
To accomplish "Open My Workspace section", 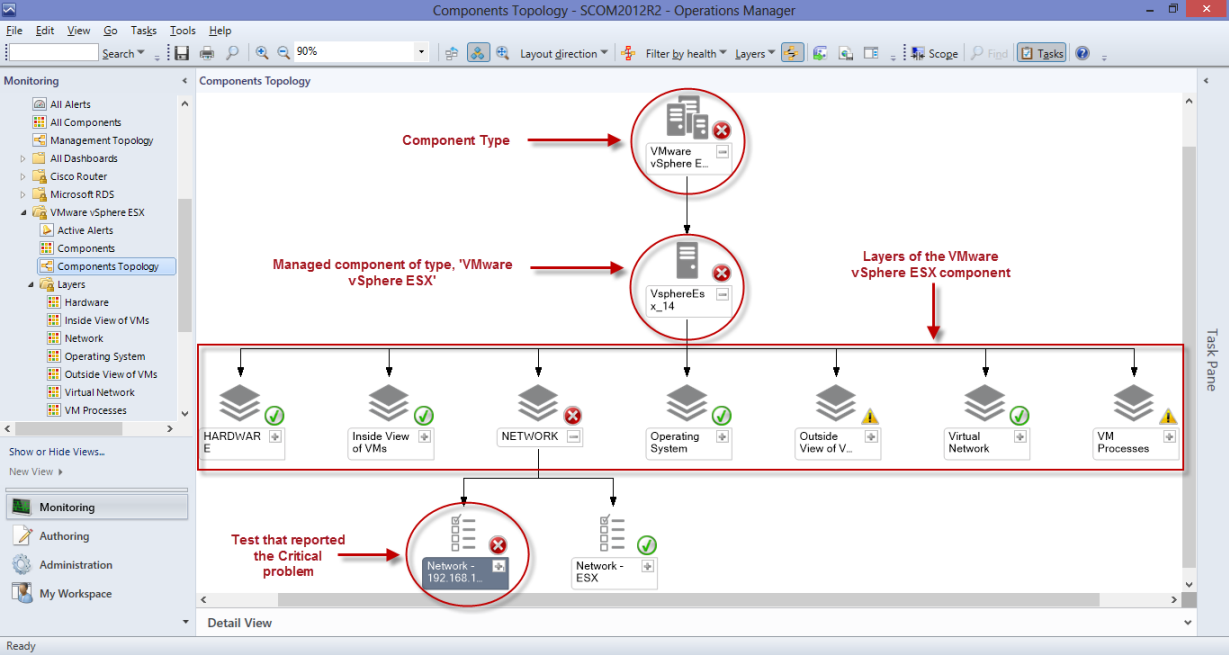I will coord(96,594).
